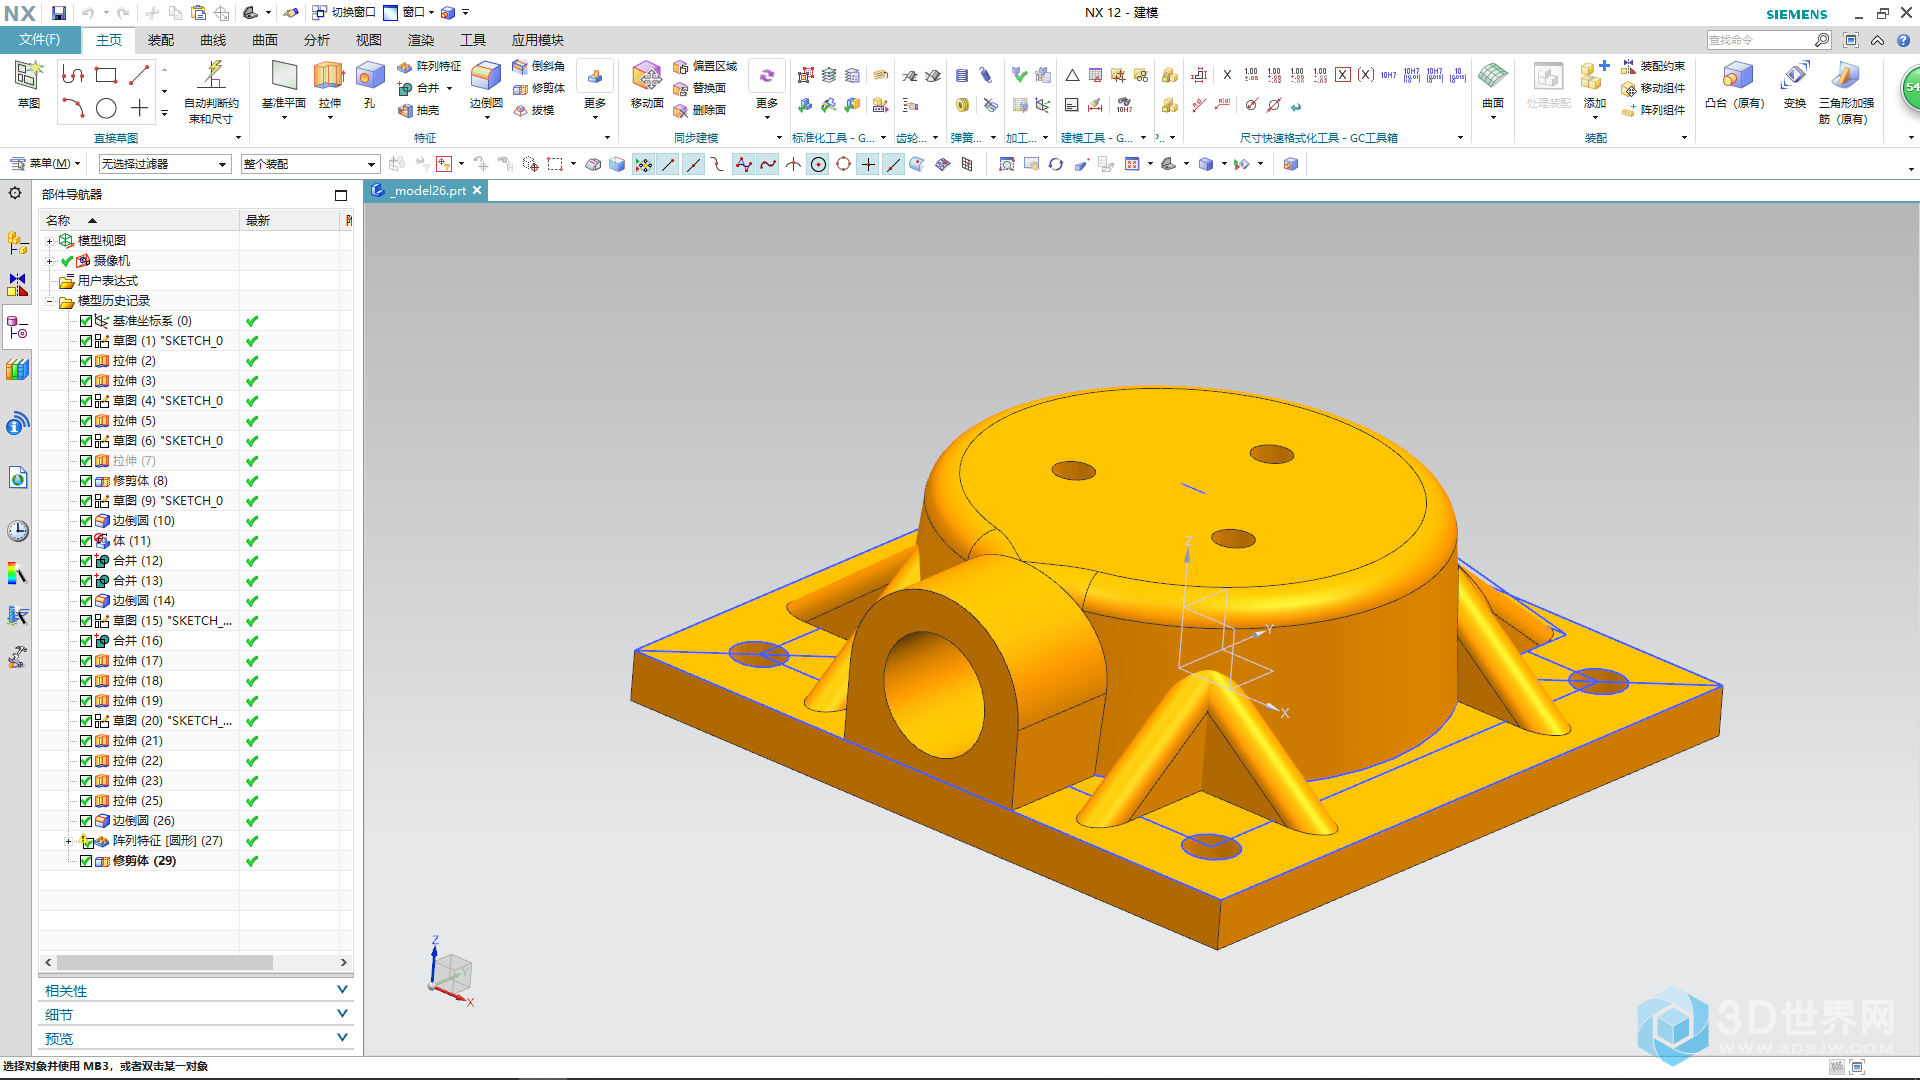Select the Replace Face (替换面) tool

pos(700,88)
